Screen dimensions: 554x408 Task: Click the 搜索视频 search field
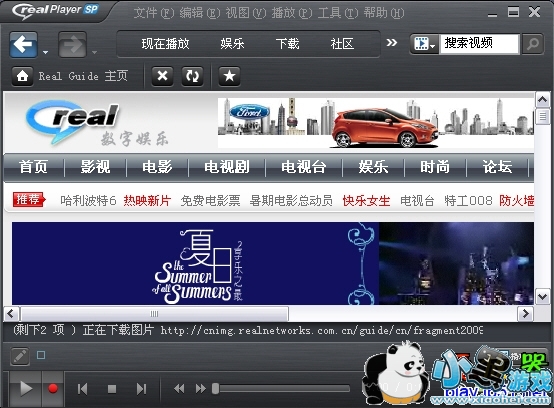479,44
